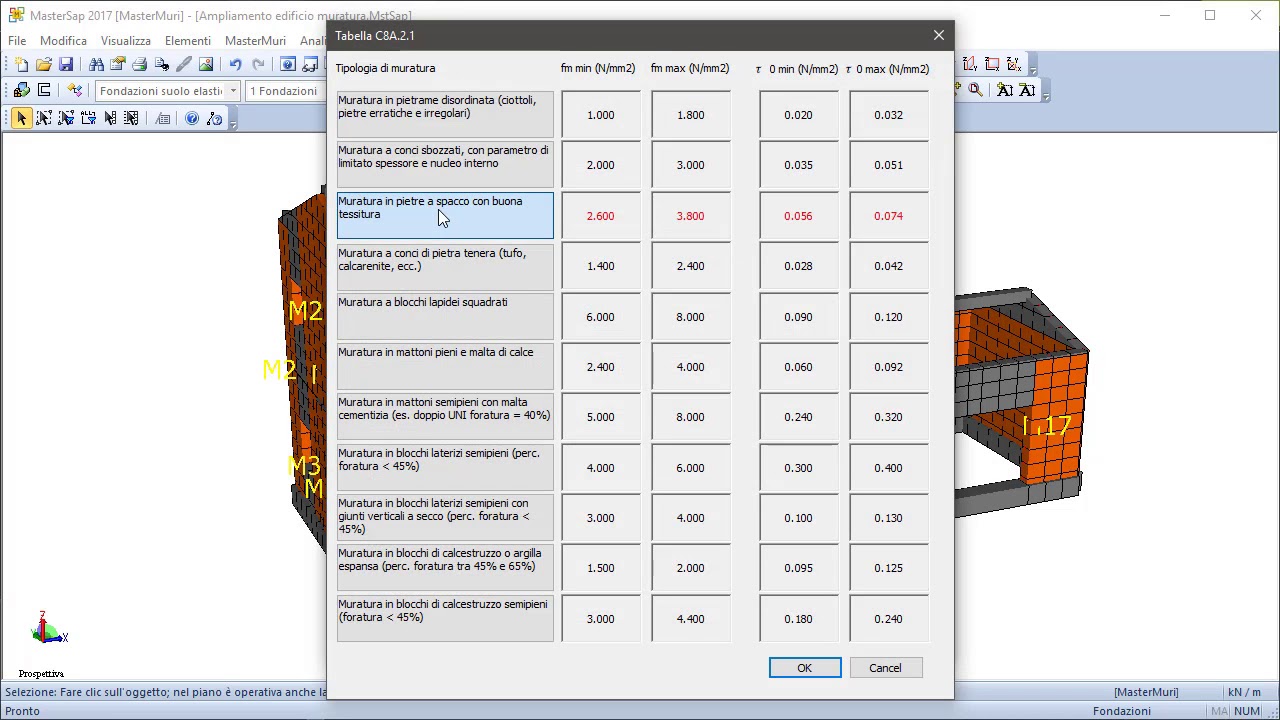The width and height of the screenshot is (1280, 720).
Task: Open the Fondazioni suolo elastico dropdown
Action: pos(233,91)
